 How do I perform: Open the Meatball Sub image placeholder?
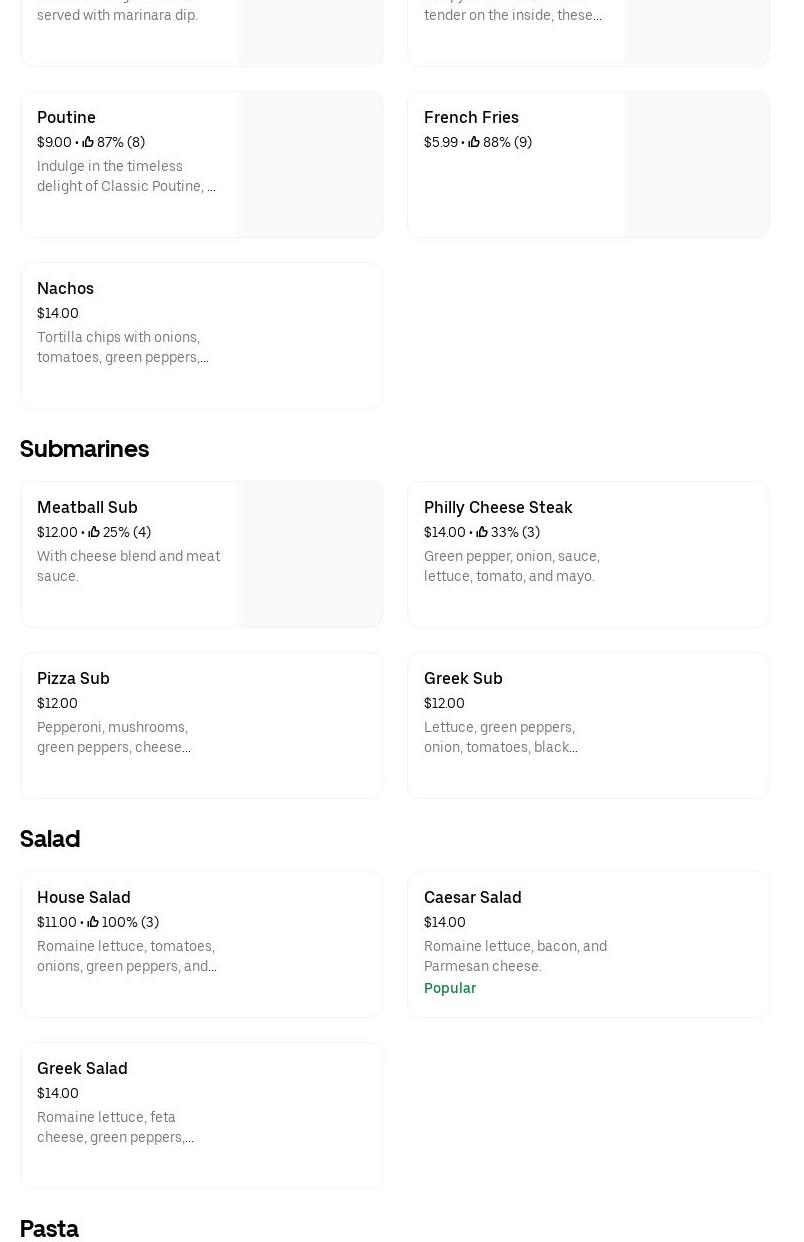coord(310,555)
